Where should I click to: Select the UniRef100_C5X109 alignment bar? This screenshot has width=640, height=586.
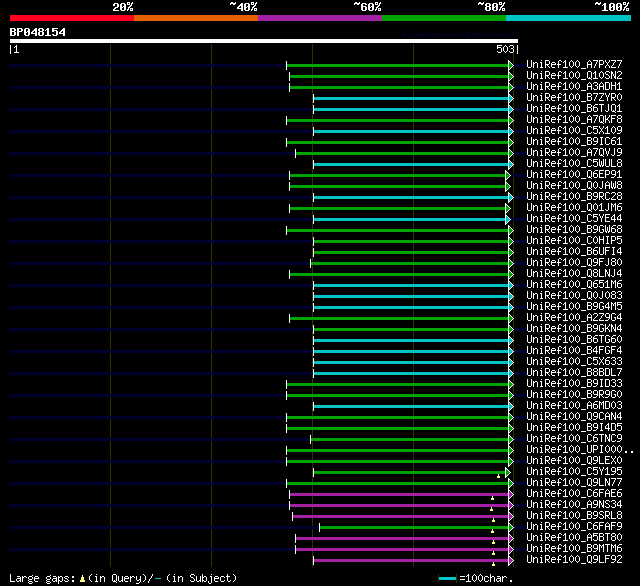[411, 131]
